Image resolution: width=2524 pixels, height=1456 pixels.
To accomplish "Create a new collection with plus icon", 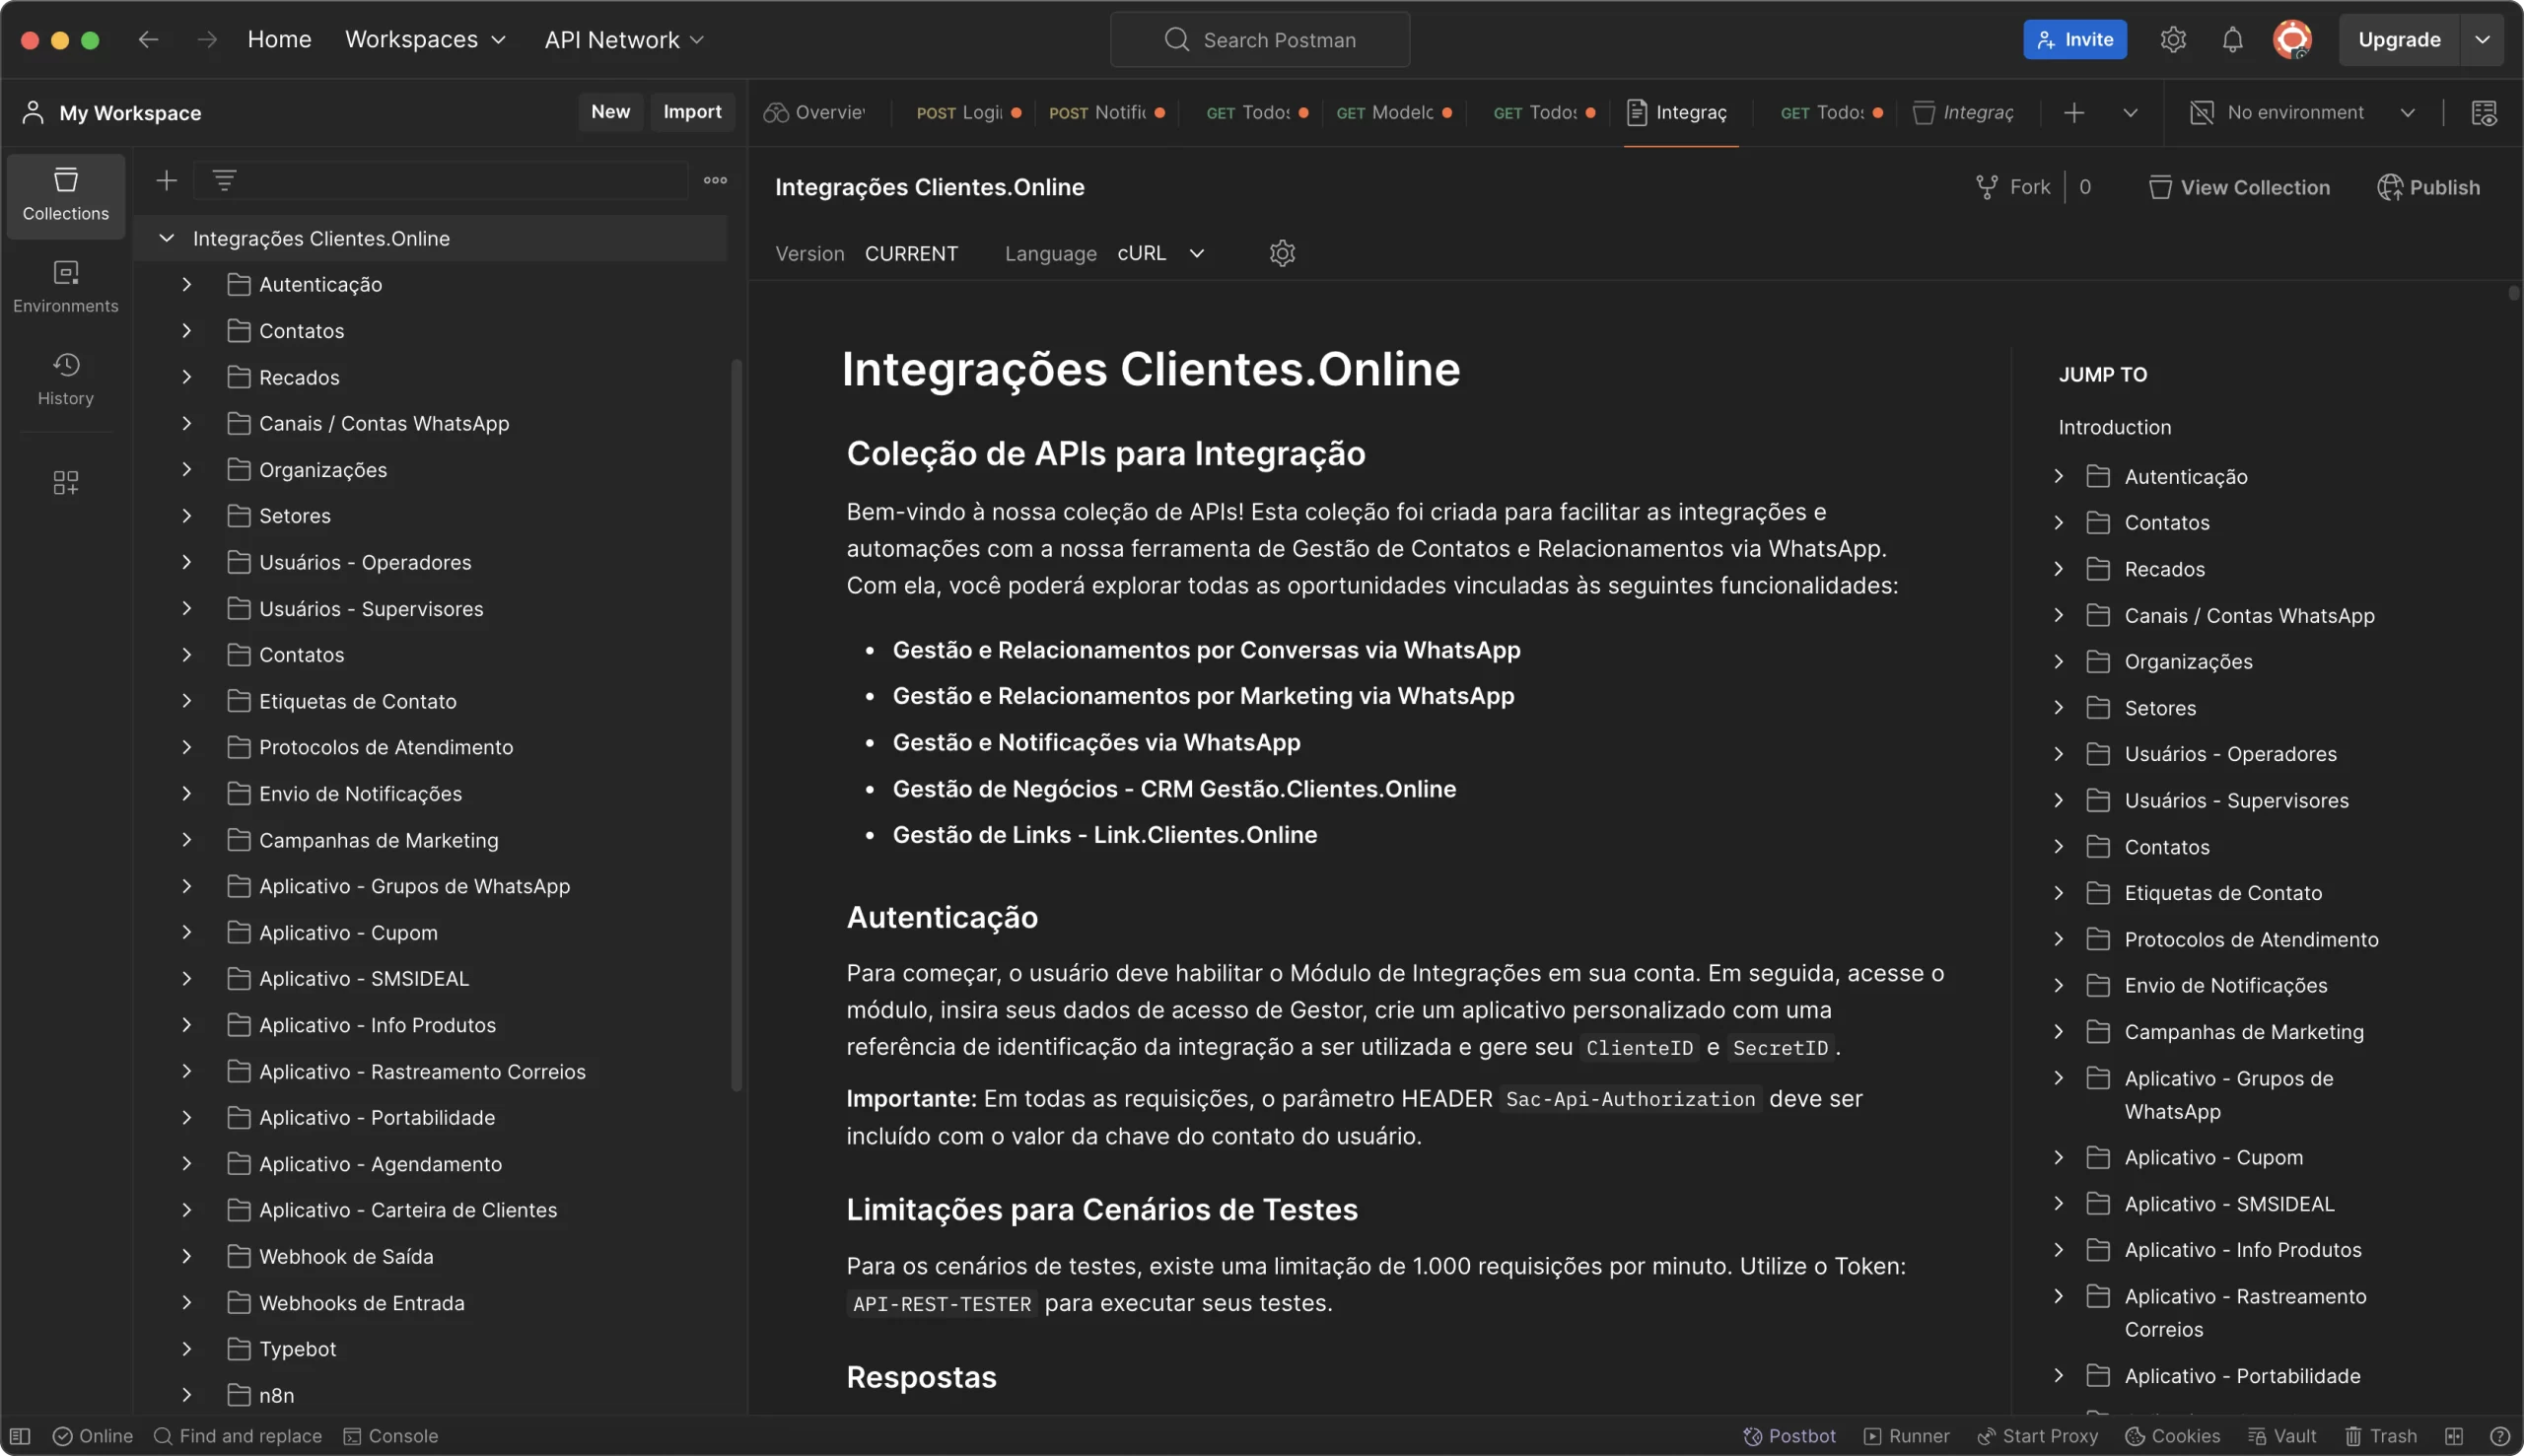I will point(166,180).
